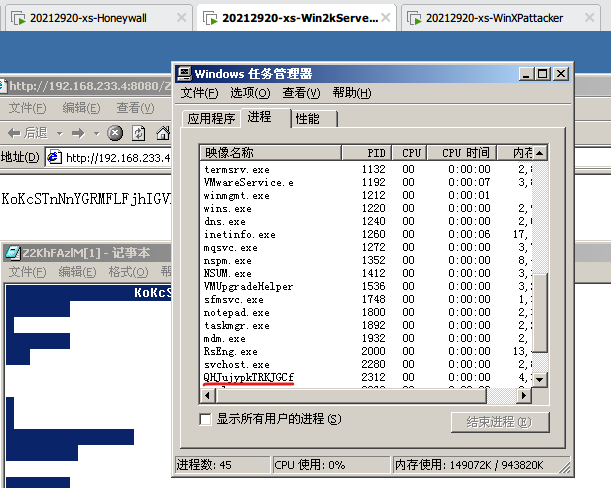
Task: Click the Notepad title bar icon
Action: pos(13,253)
